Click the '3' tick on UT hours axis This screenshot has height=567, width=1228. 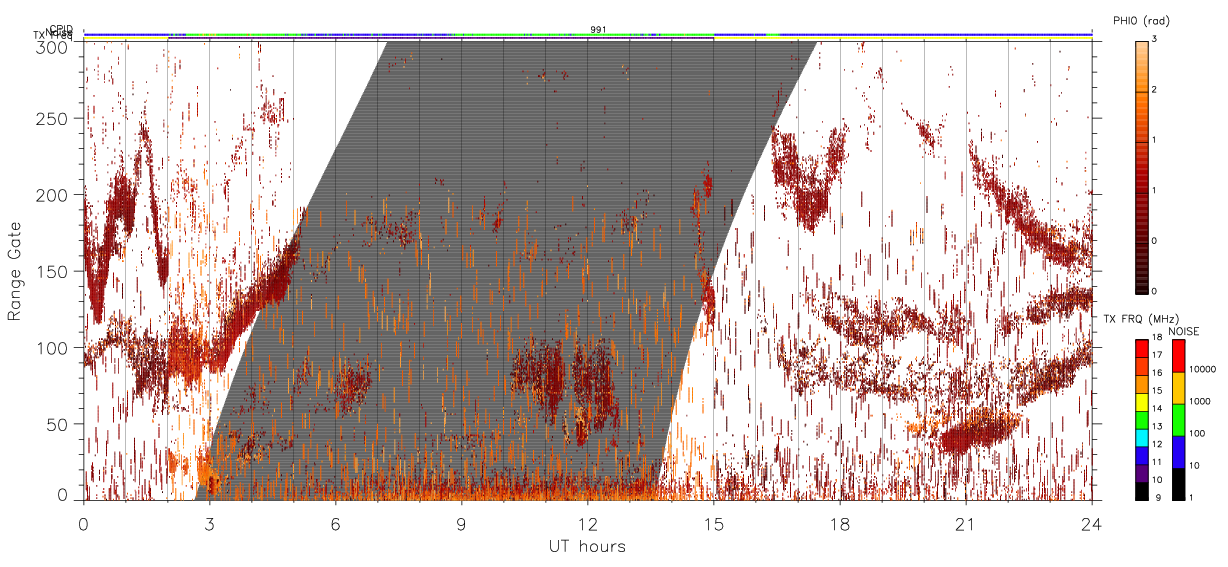click(x=209, y=523)
